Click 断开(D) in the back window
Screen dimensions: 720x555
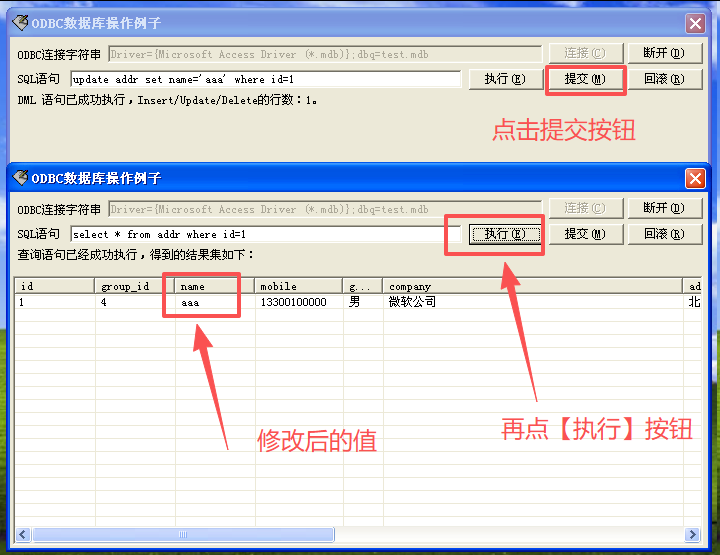coord(664,53)
